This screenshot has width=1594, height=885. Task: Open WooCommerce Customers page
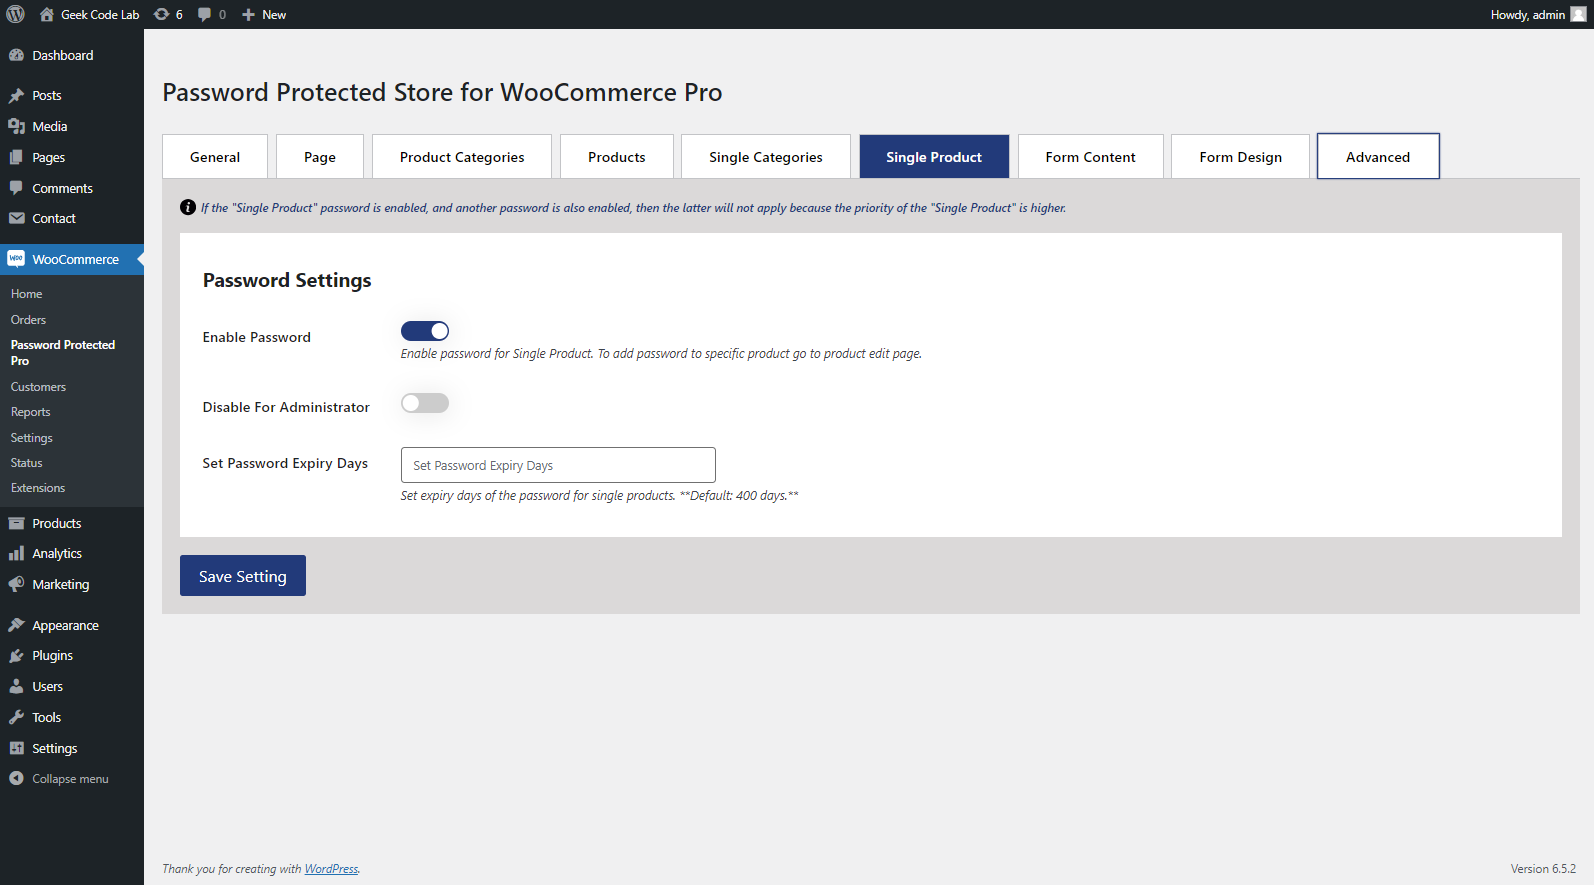[x=39, y=387]
